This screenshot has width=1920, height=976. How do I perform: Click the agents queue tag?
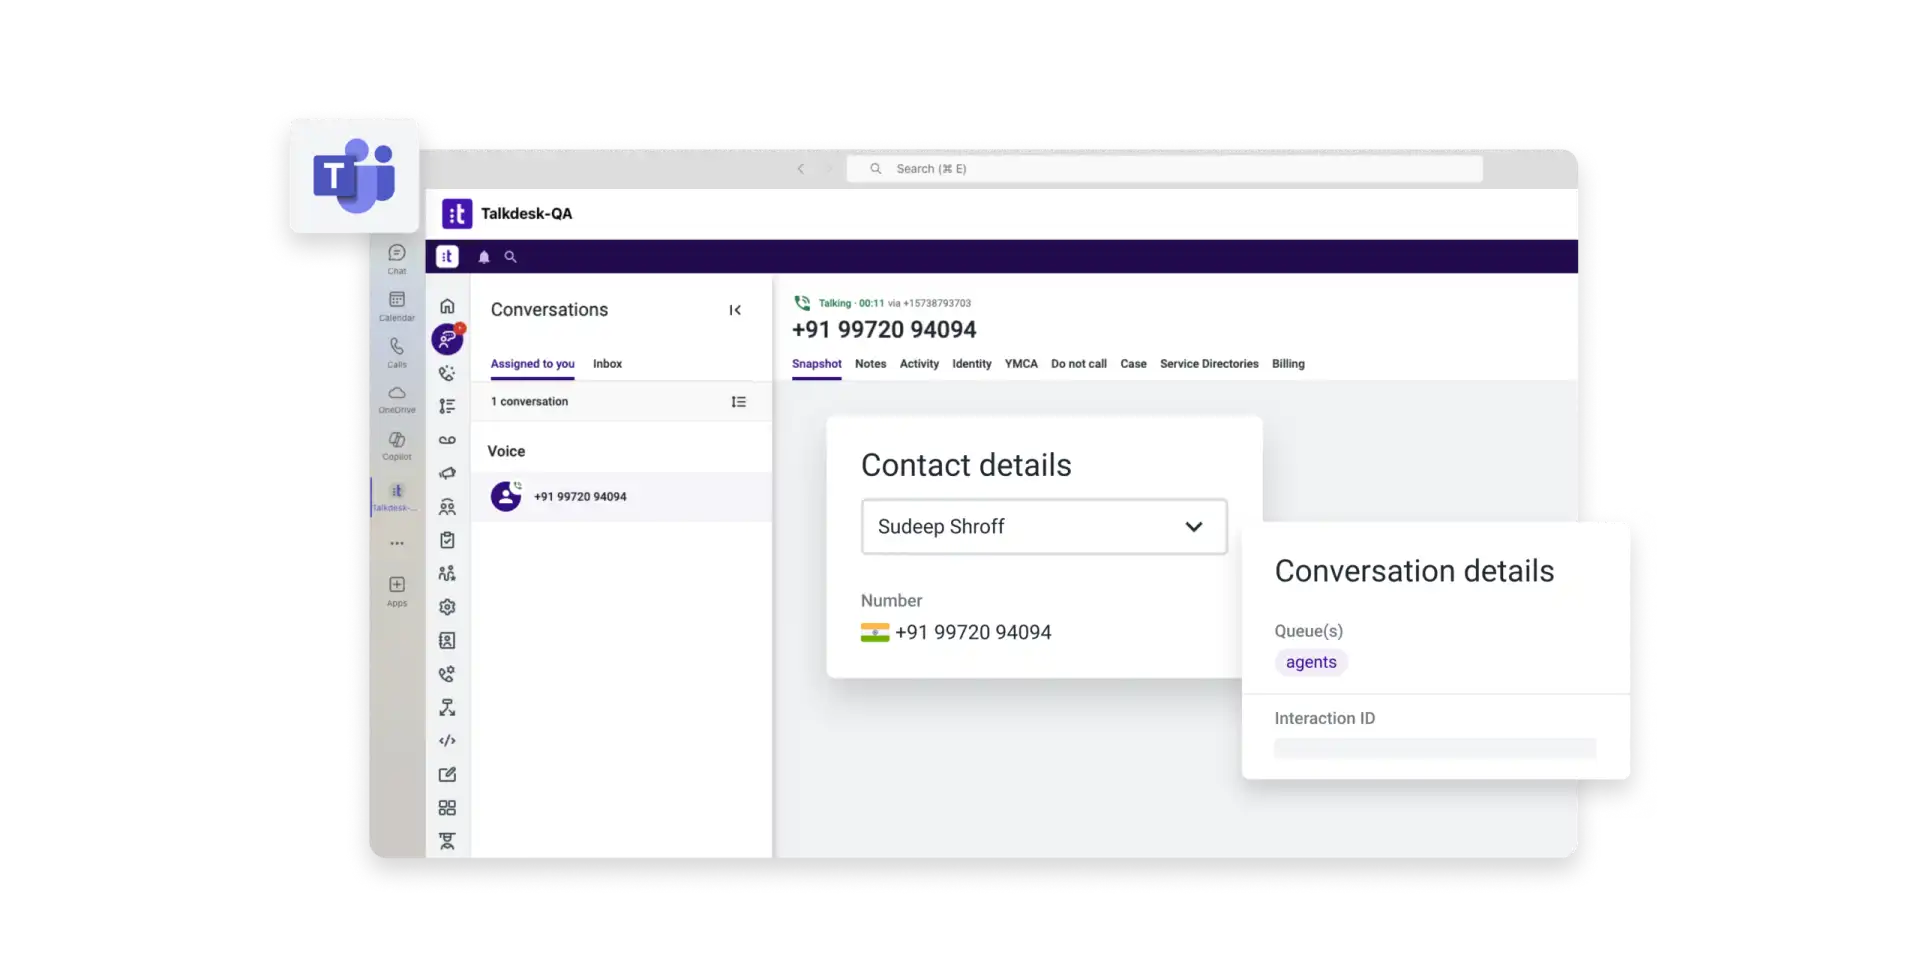pos(1310,662)
